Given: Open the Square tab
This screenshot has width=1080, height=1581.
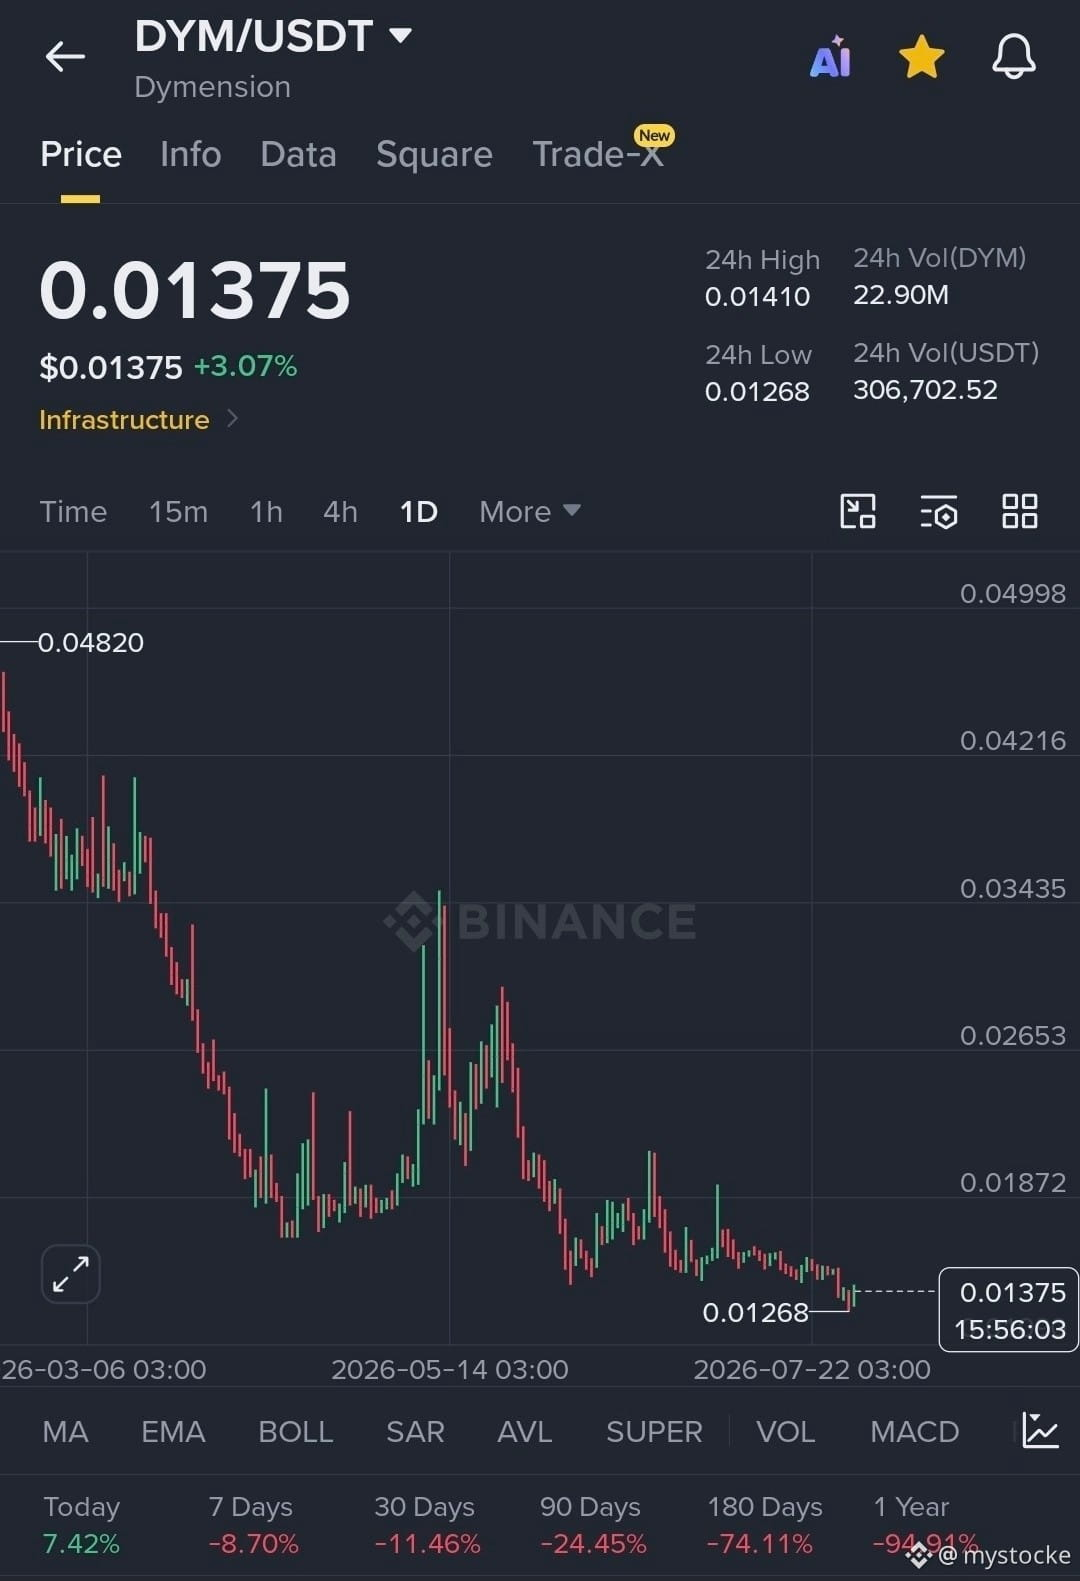Looking at the screenshot, I should (434, 155).
